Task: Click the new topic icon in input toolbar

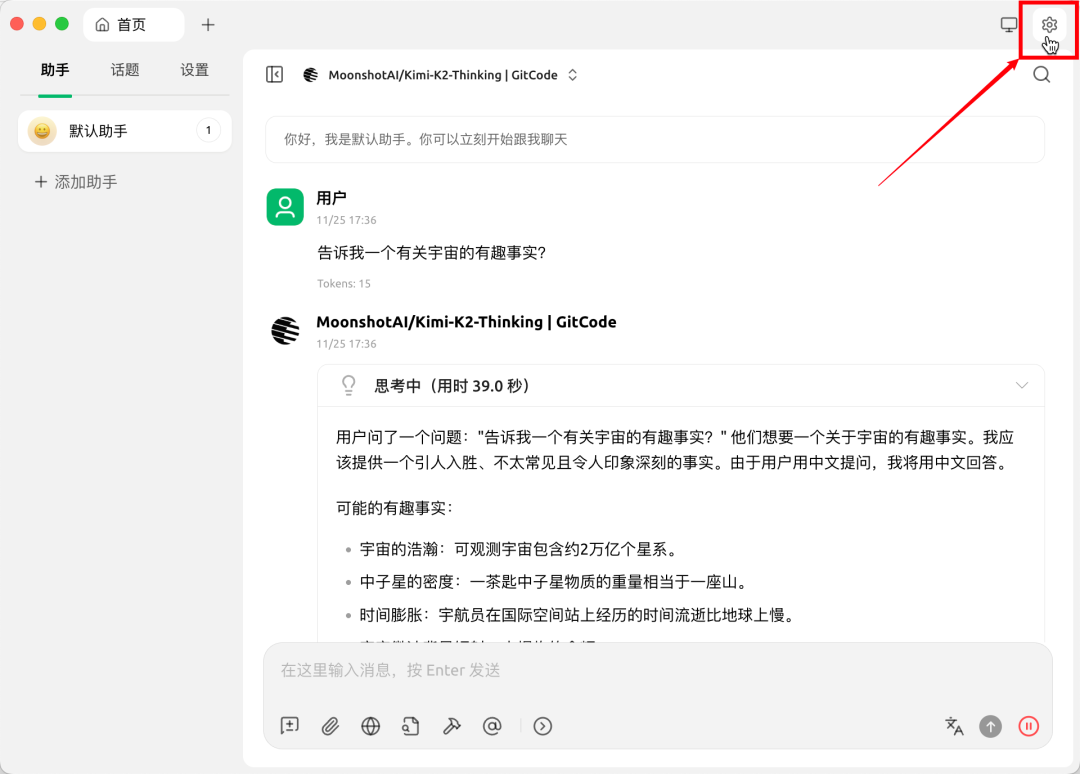Action: 290,726
